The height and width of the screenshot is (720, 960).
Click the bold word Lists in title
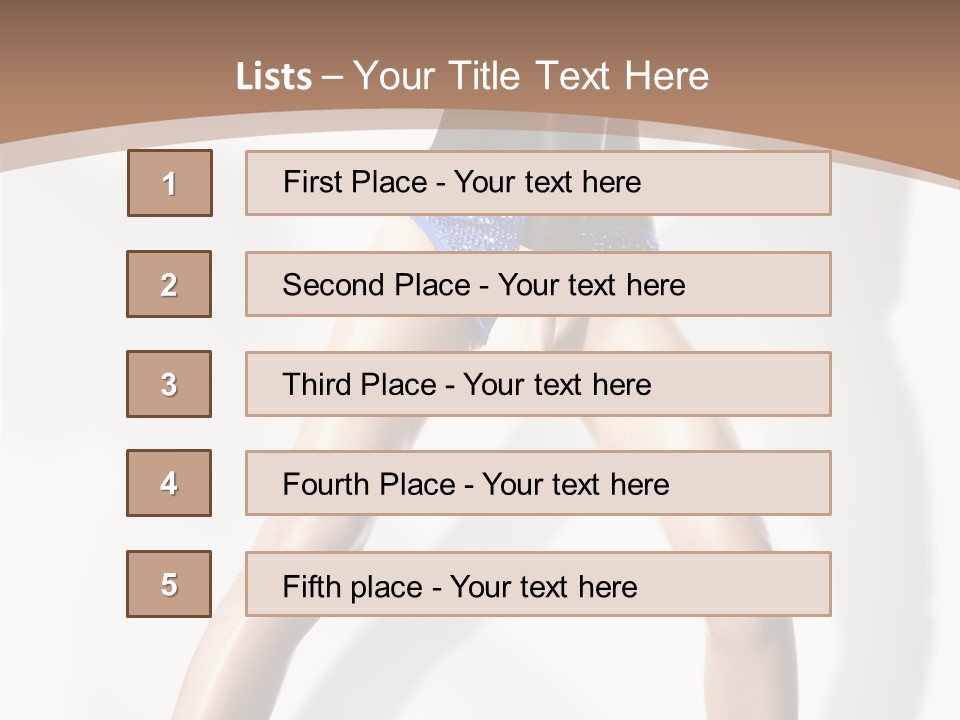pos(274,77)
